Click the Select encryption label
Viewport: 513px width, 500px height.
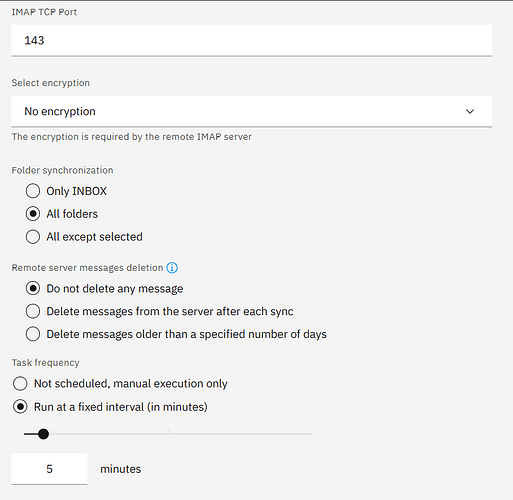(x=51, y=83)
